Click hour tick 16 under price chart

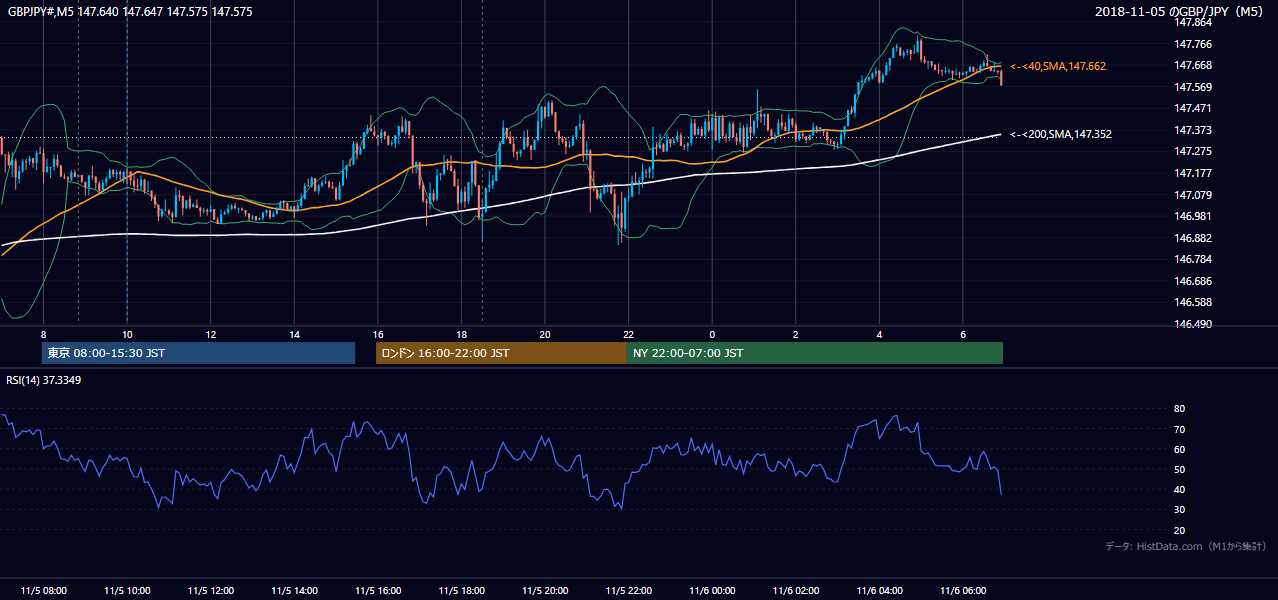(x=378, y=334)
